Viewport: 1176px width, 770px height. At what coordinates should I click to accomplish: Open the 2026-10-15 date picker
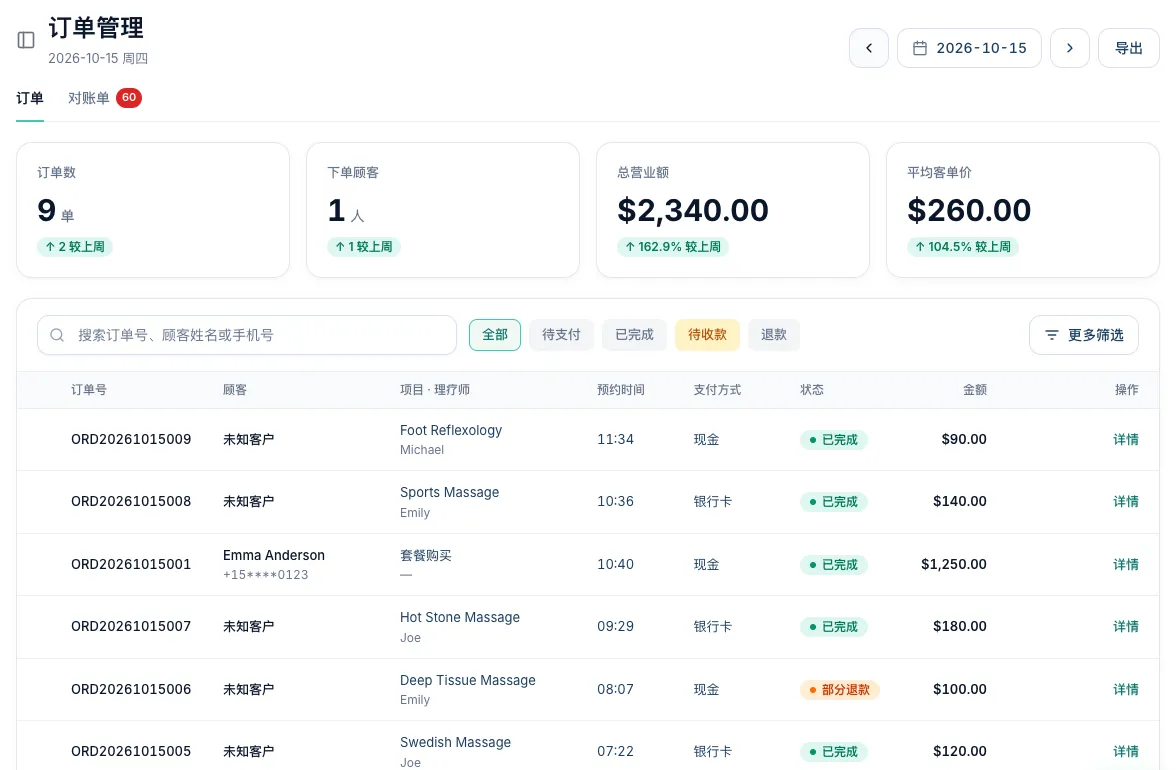coord(969,48)
